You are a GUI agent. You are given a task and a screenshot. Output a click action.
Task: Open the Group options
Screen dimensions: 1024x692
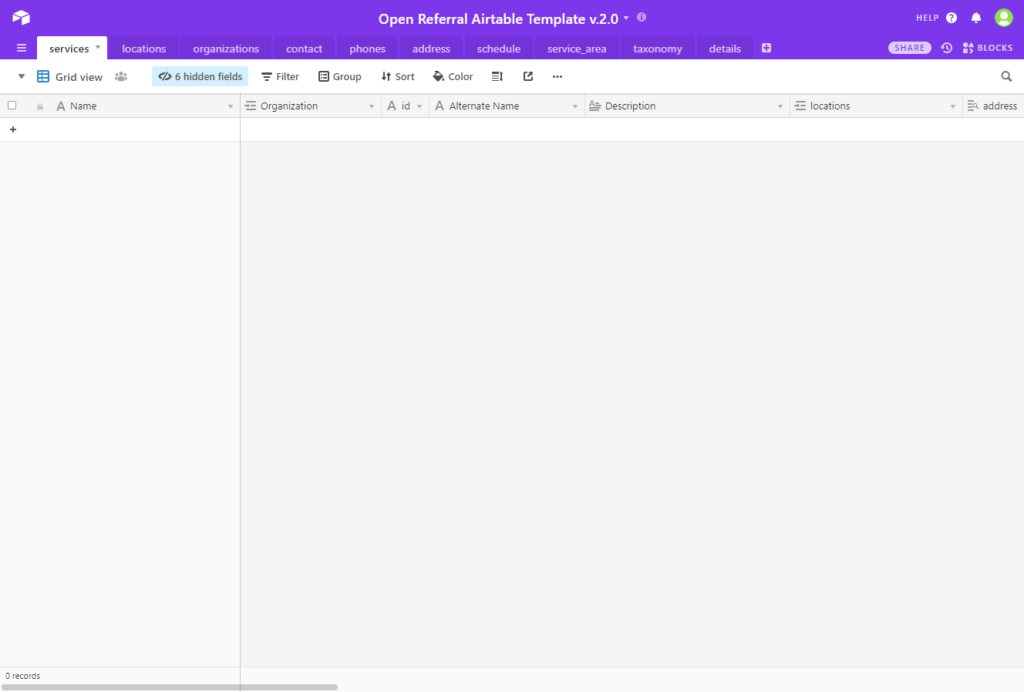point(340,76)
